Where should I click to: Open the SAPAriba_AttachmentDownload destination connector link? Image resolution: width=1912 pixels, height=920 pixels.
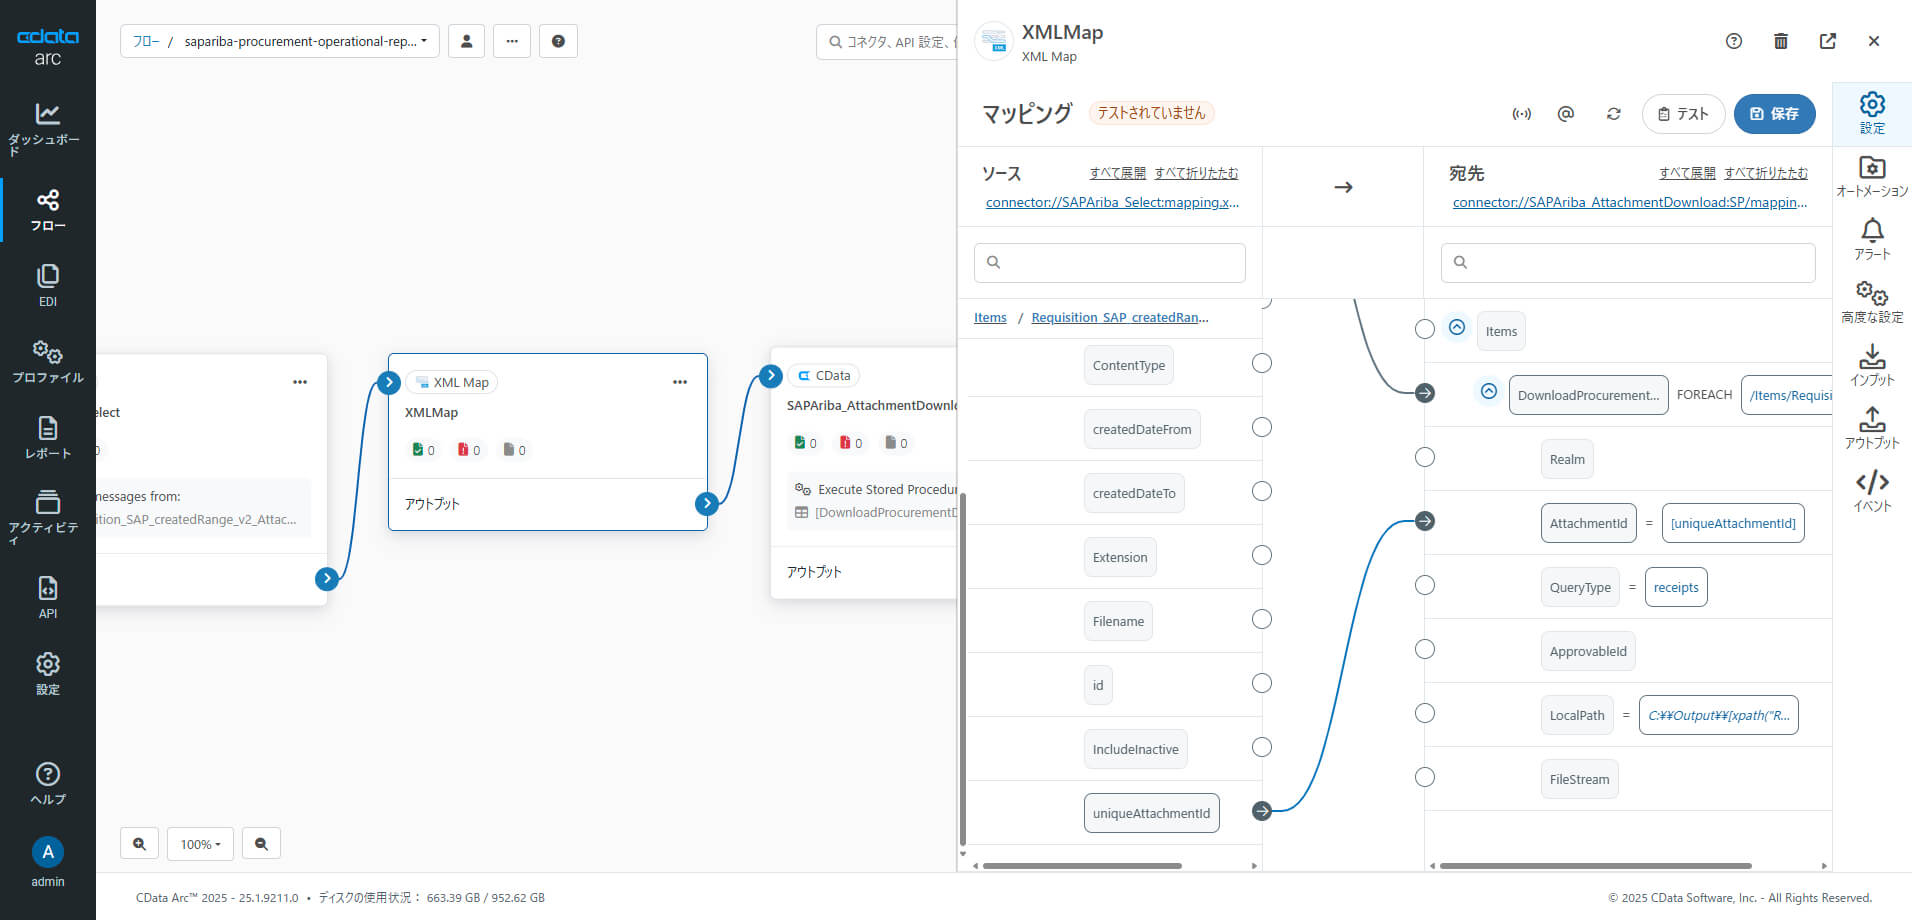coord(1630,202)
